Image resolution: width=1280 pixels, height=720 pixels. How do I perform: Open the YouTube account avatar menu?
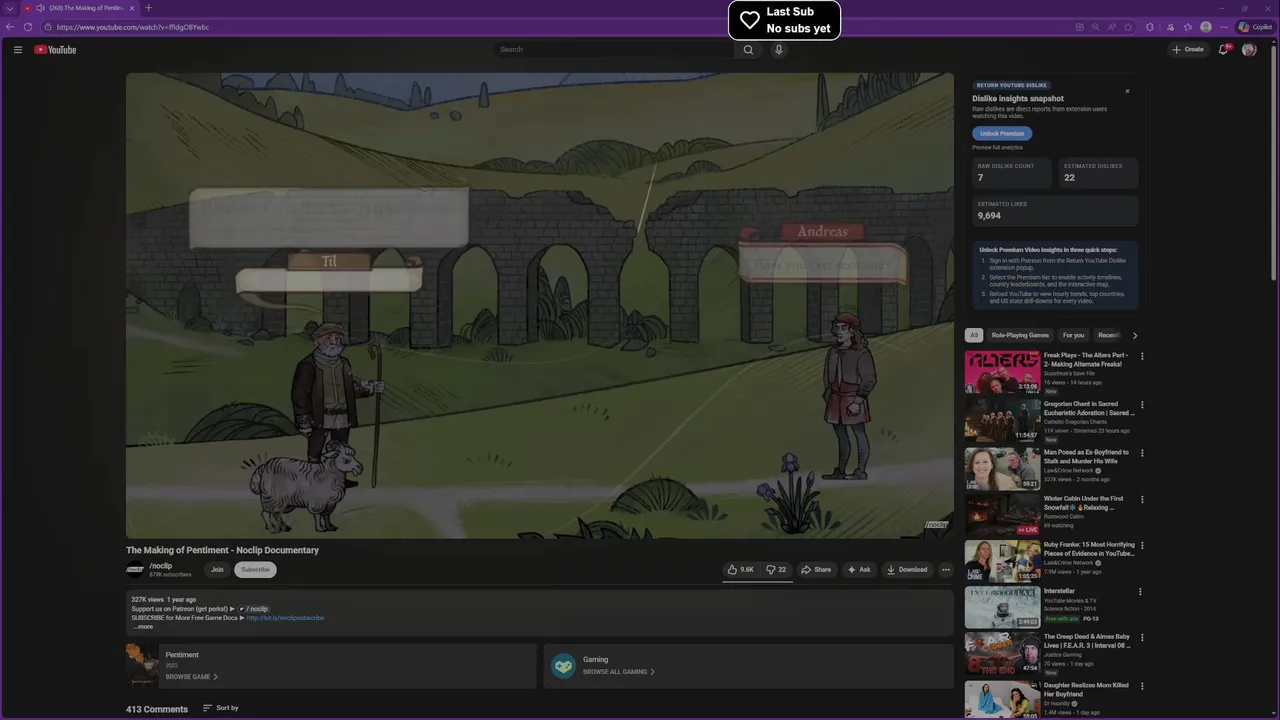tap(1249, 49)
